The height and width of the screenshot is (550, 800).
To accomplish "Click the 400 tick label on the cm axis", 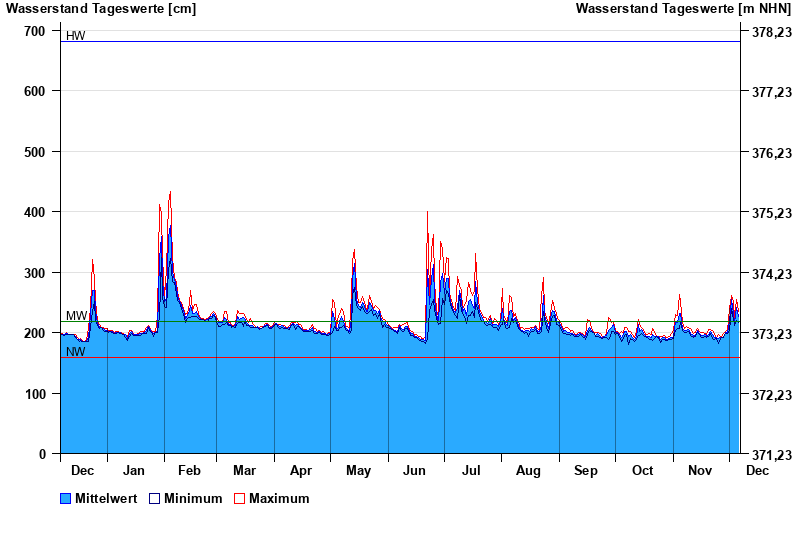I will pos(35,212).
